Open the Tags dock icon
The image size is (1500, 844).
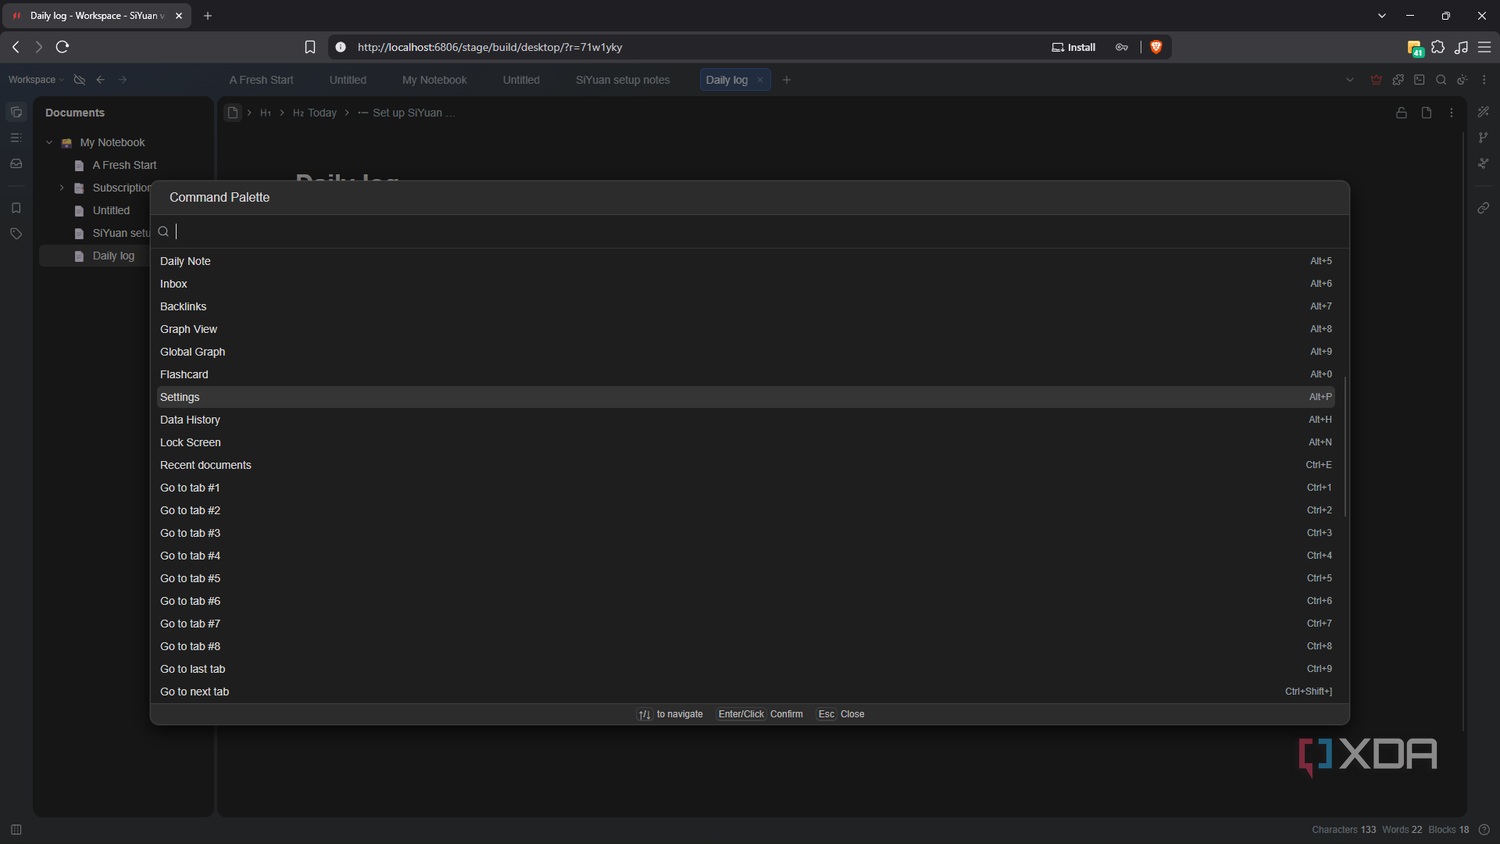point(16,234)
